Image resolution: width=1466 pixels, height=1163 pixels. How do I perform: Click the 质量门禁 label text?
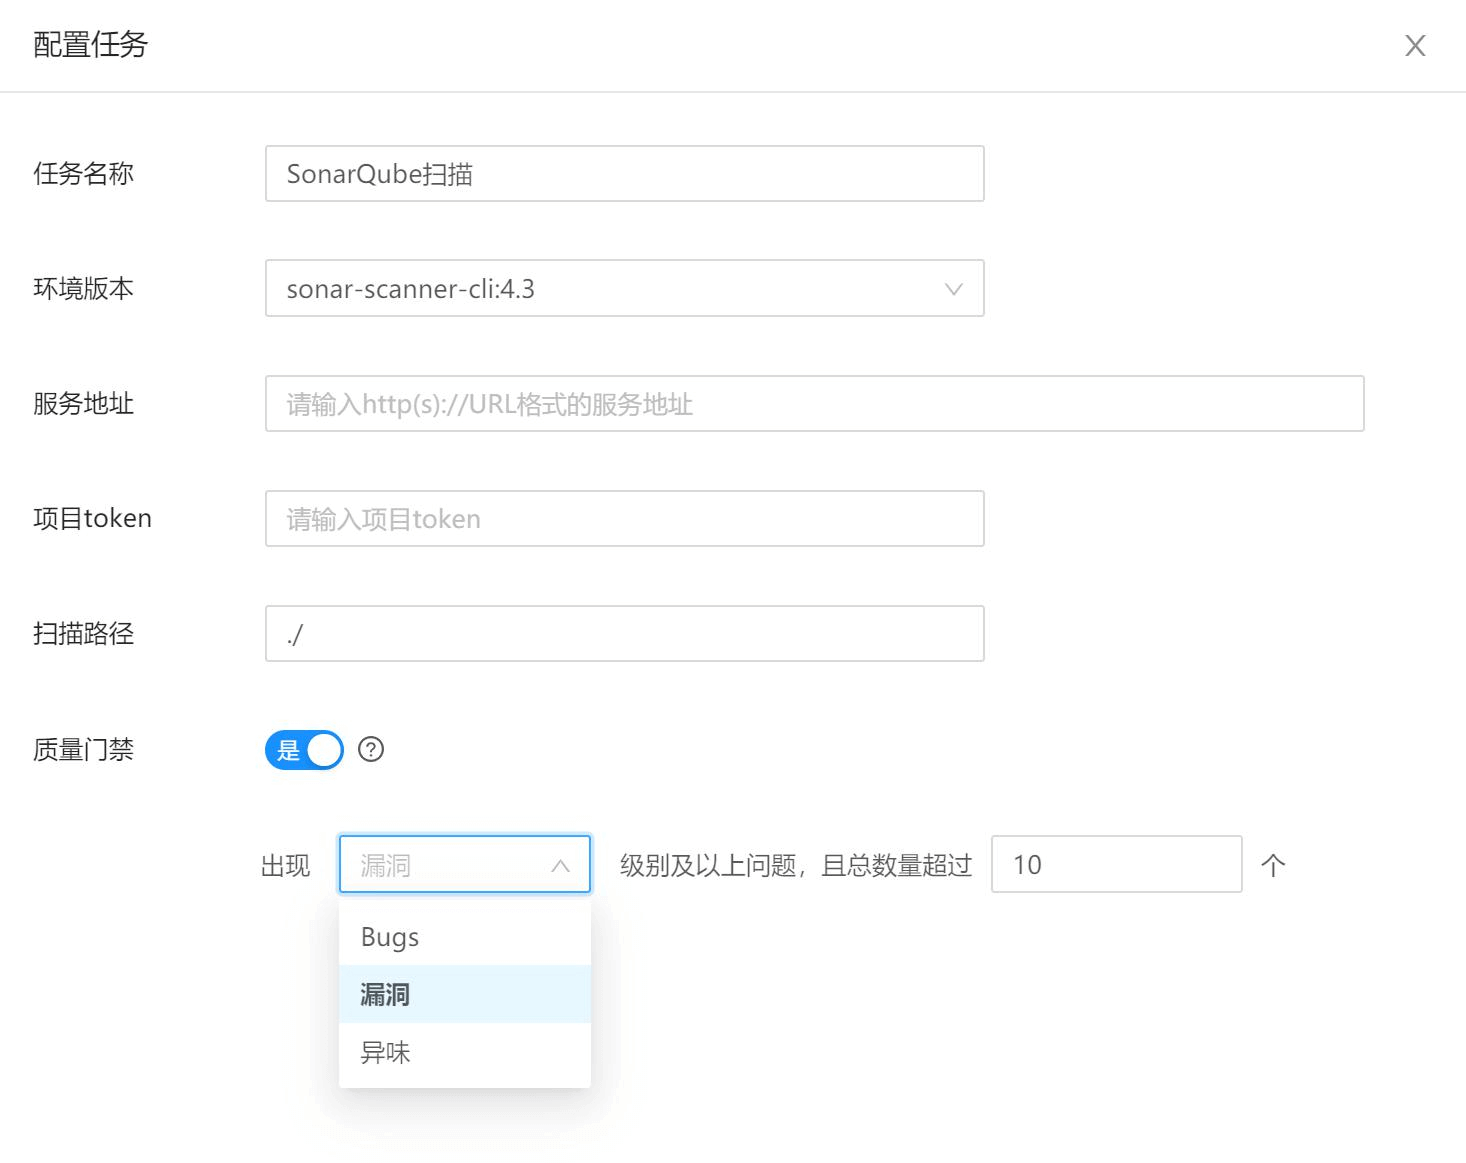coord(84,749)
